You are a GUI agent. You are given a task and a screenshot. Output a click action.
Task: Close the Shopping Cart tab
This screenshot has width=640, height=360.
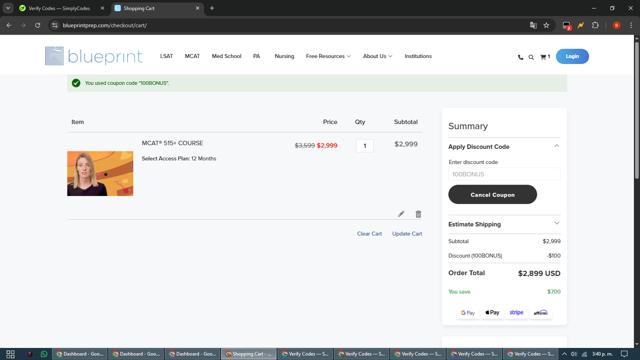point(198,8)
